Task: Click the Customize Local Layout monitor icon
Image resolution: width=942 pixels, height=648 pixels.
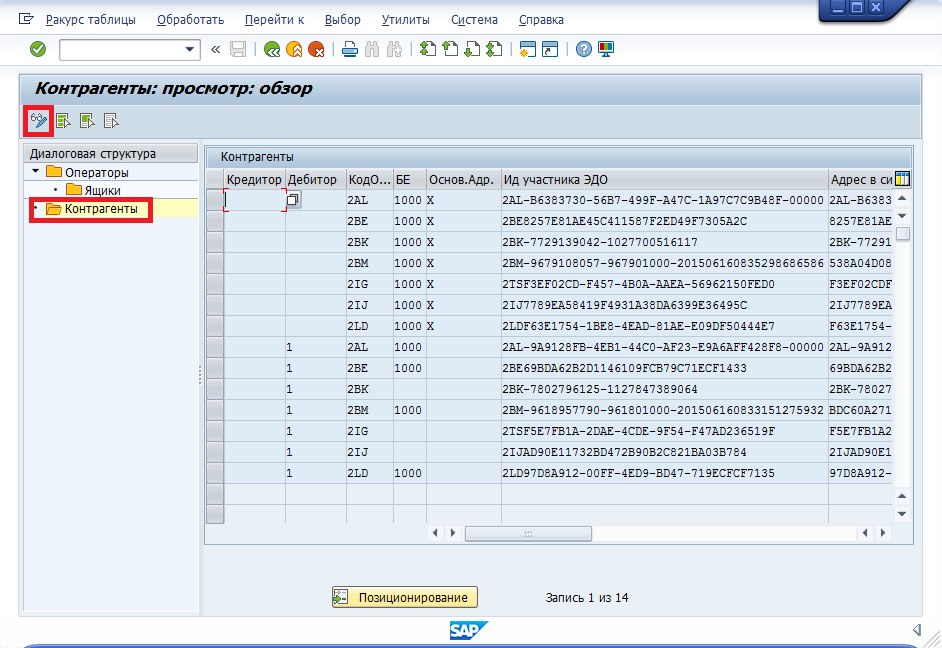Action: pos(606,49)
